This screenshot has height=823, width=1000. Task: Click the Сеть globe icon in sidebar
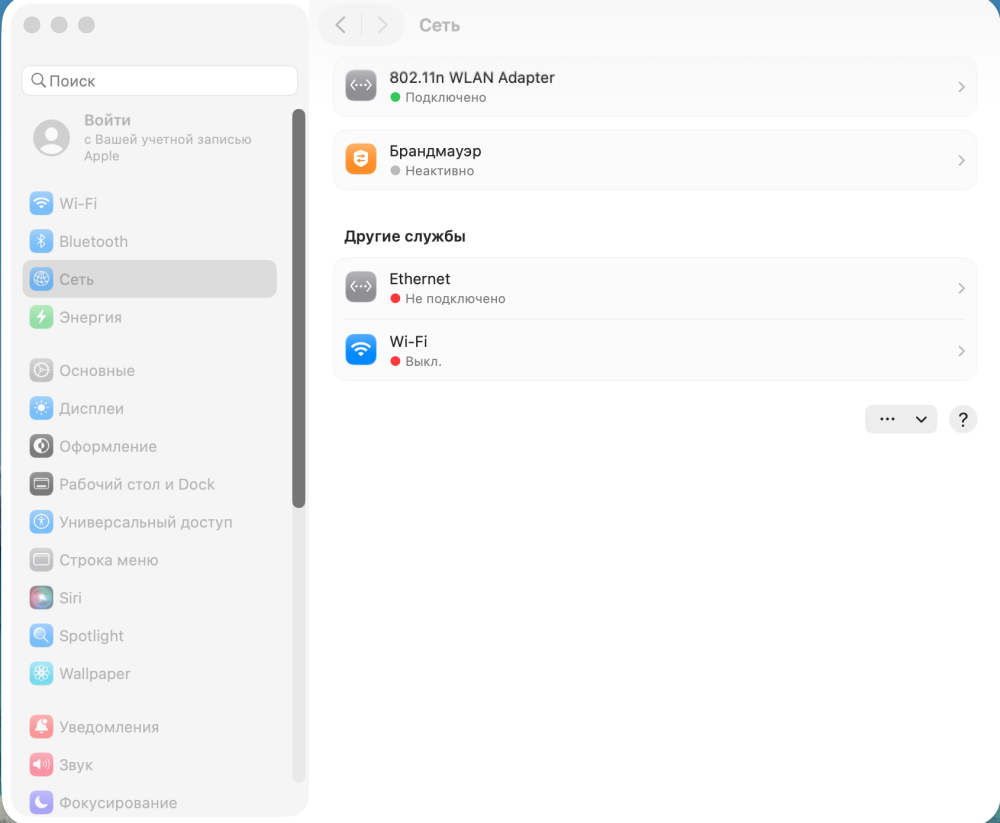click(x=41, y=279)
